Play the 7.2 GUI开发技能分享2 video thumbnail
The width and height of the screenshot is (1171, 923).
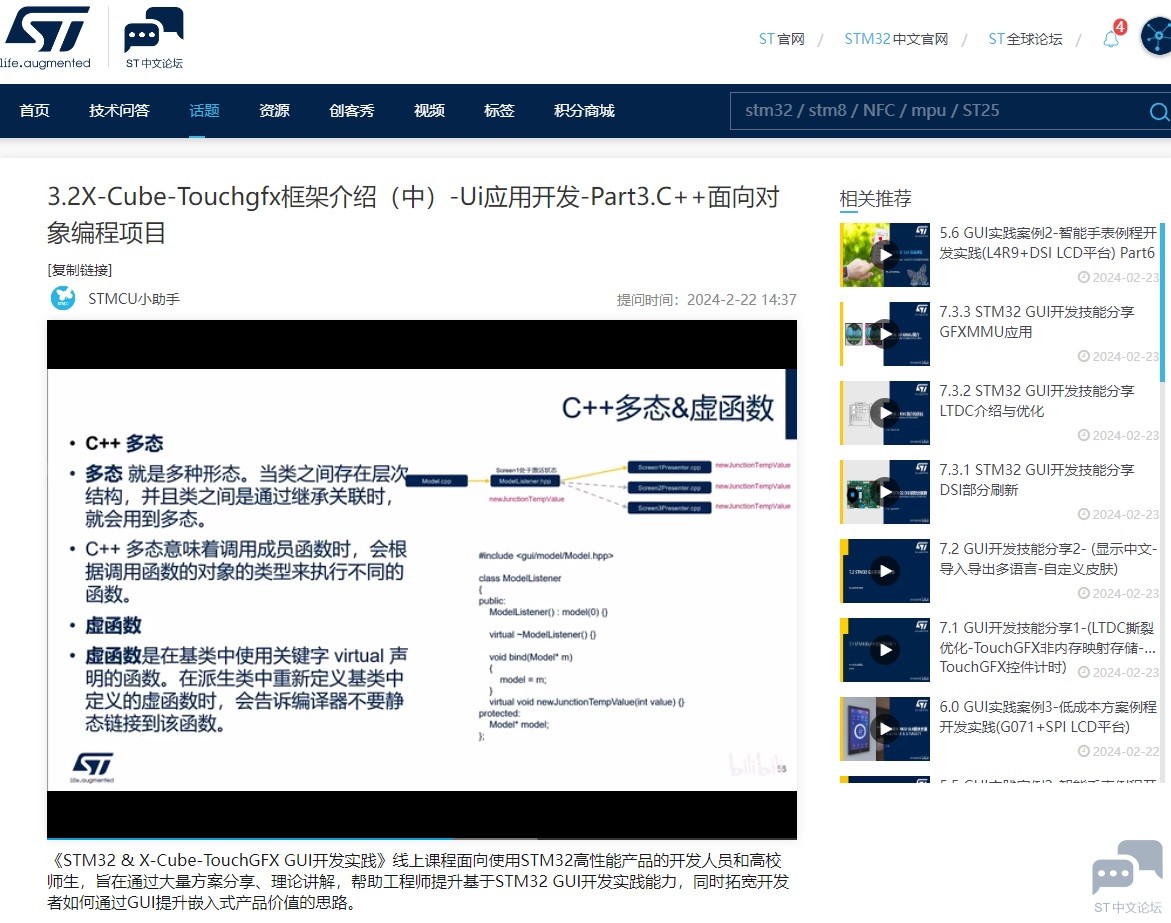click(885, 571)
